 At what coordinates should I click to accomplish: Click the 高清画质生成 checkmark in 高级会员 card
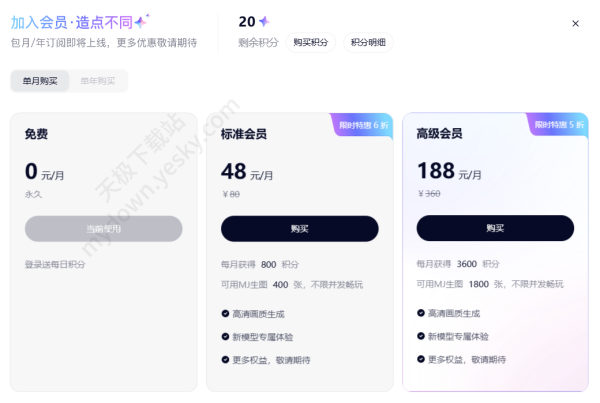click(421, 314)
